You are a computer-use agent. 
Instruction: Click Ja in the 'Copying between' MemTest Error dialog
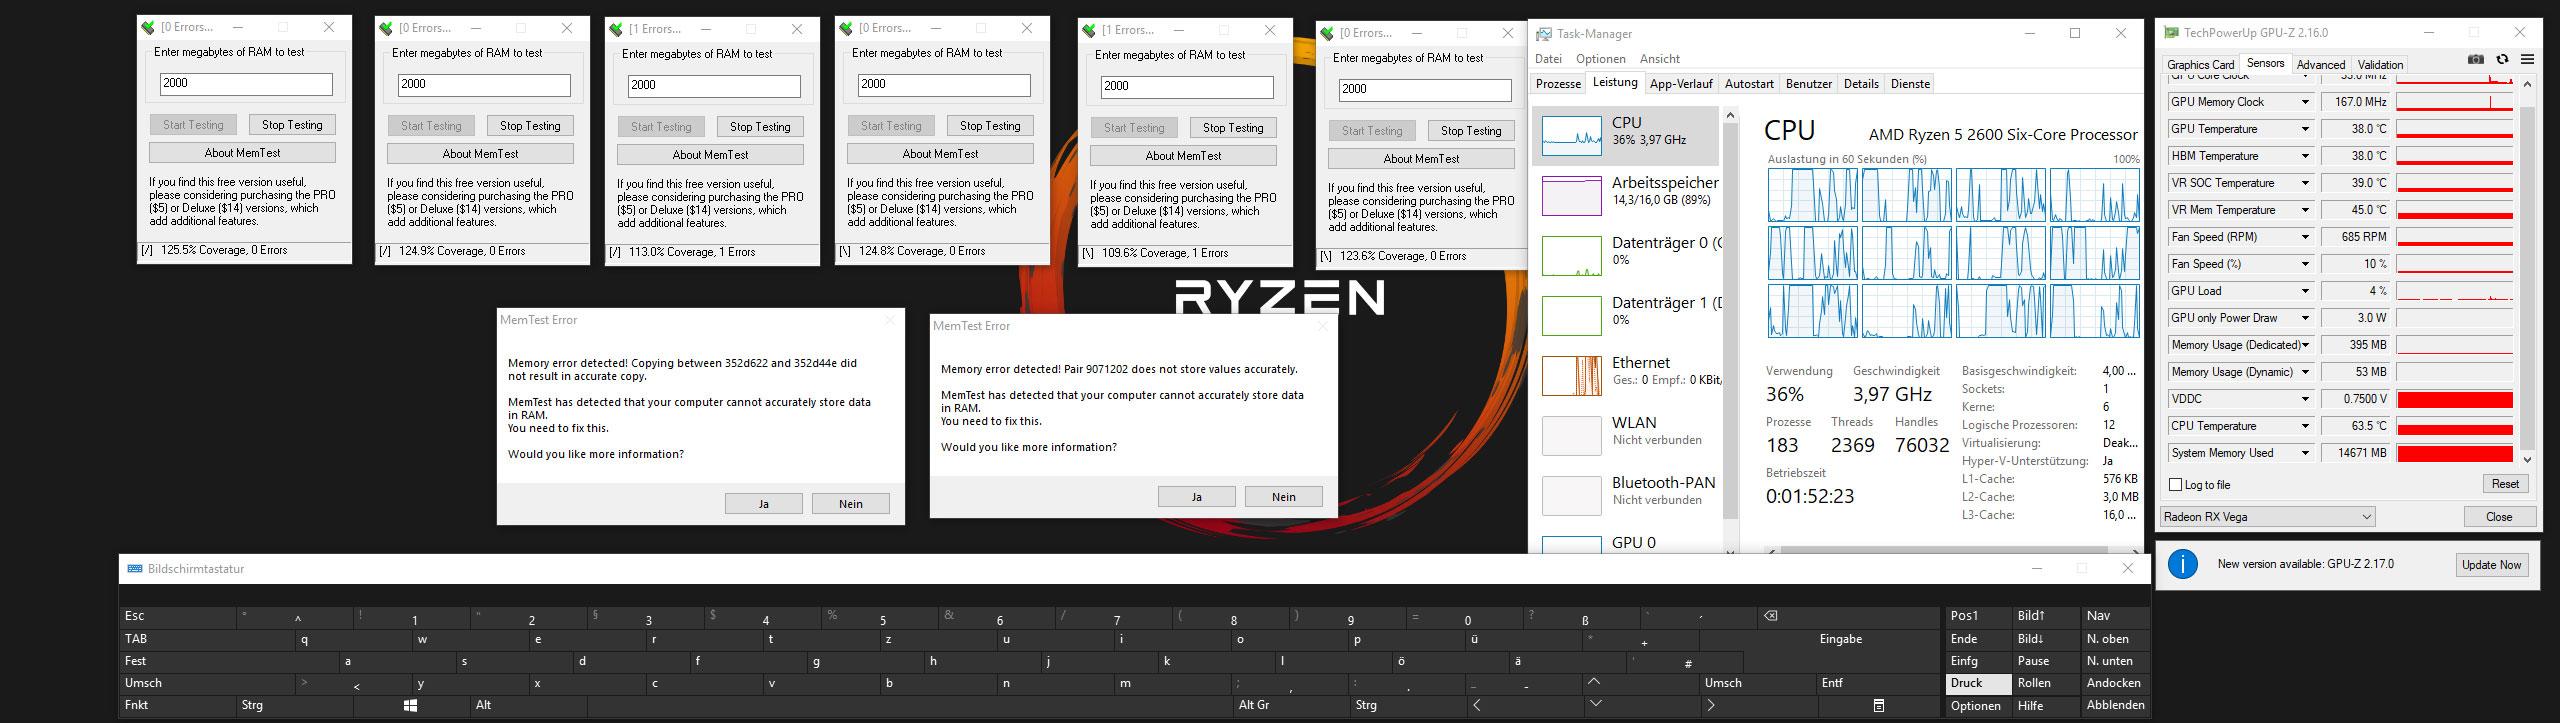(x=764, y=504)
